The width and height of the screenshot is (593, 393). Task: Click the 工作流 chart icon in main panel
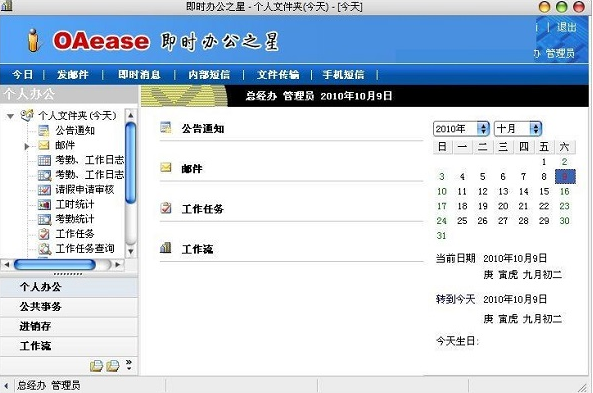click(x=166, y=248)
